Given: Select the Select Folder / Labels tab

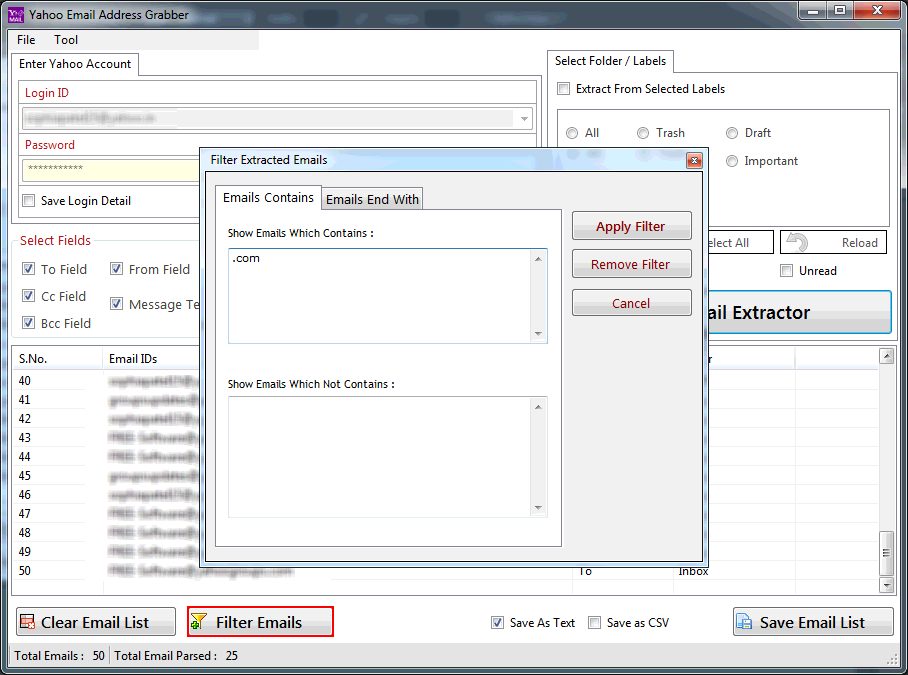Looking at the screenshot, I should click(610, 61).
